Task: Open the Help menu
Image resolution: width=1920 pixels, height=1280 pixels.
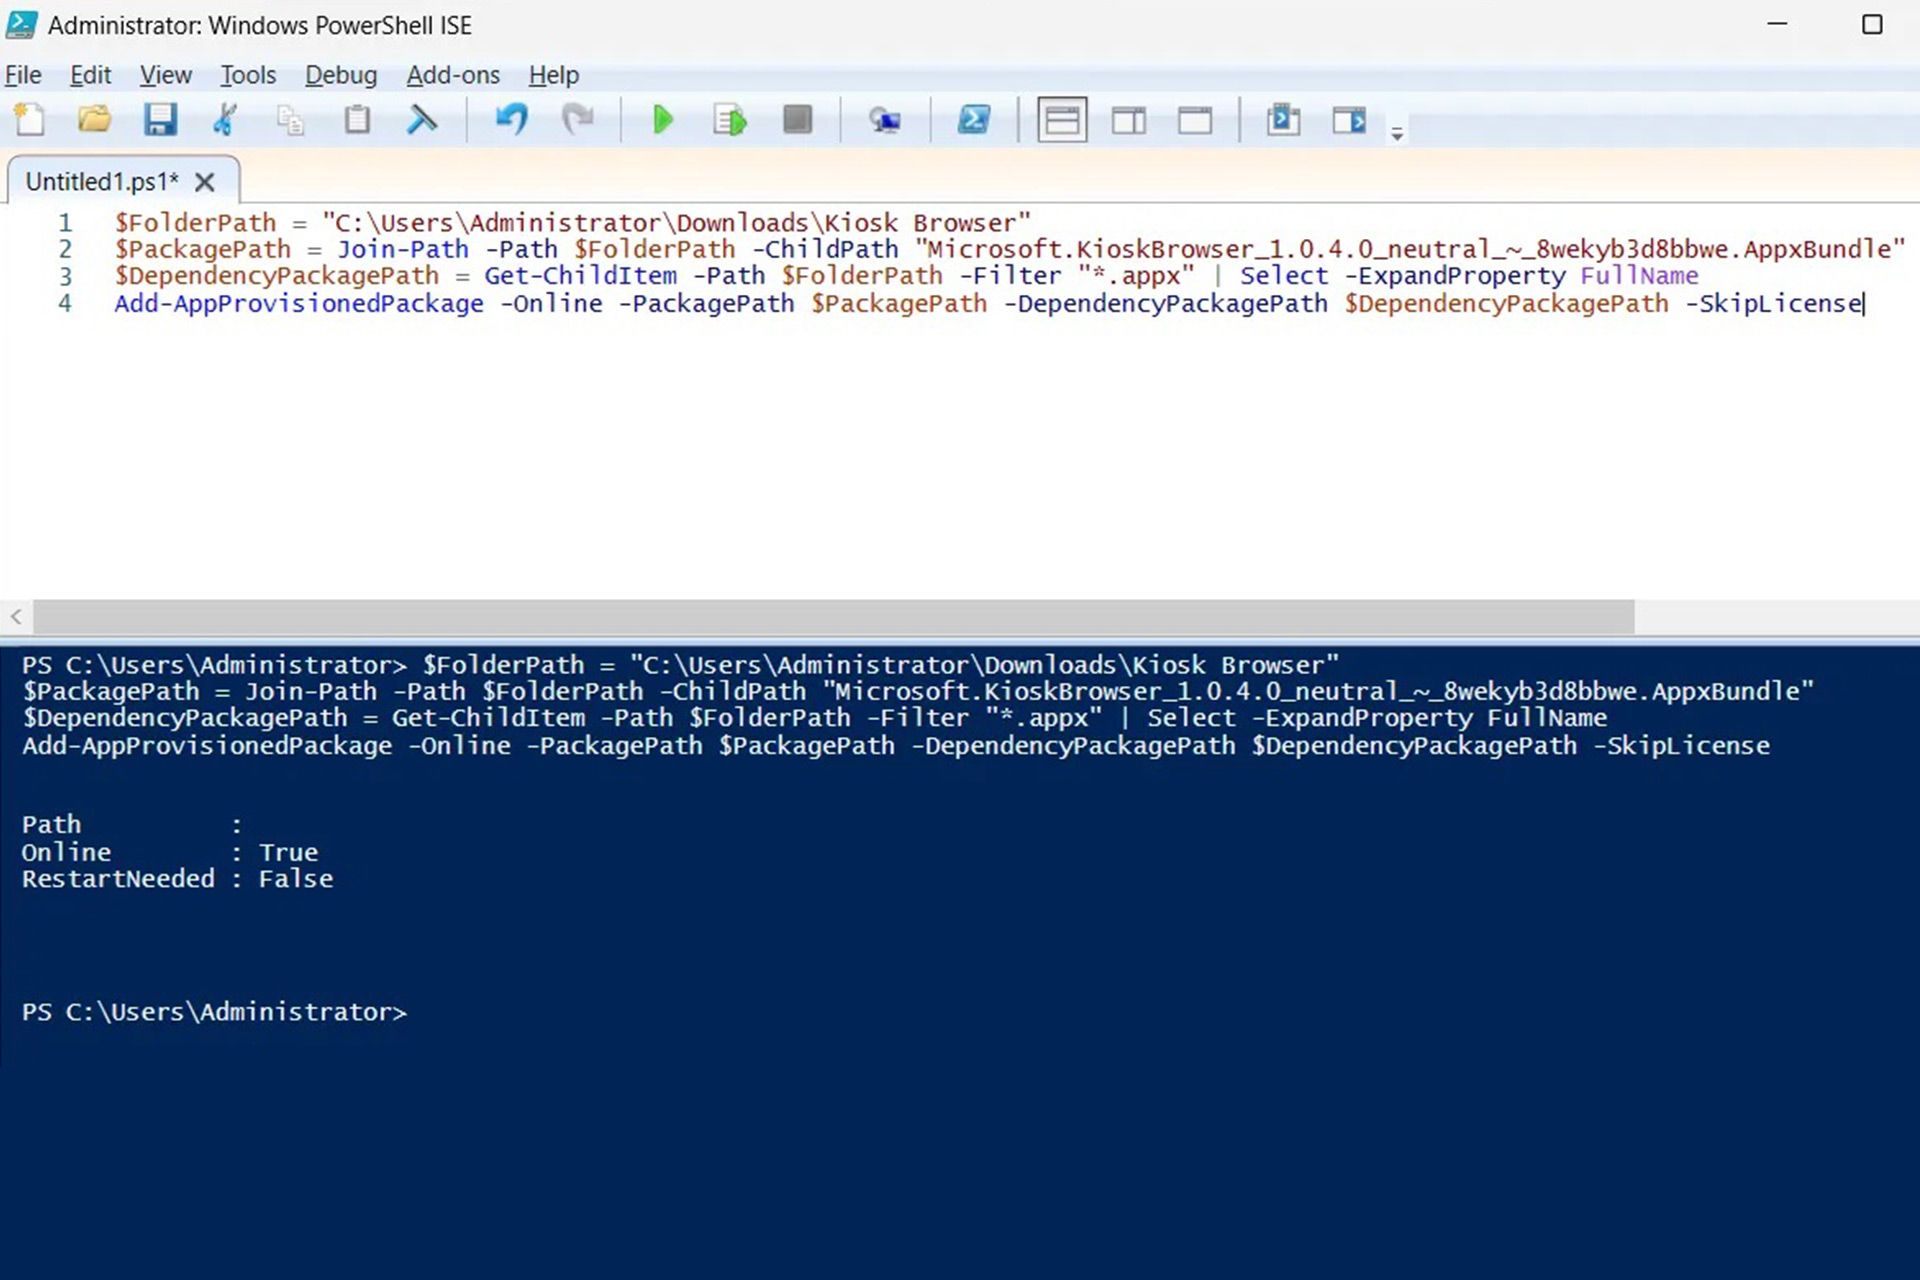Action: click(554, 75)
